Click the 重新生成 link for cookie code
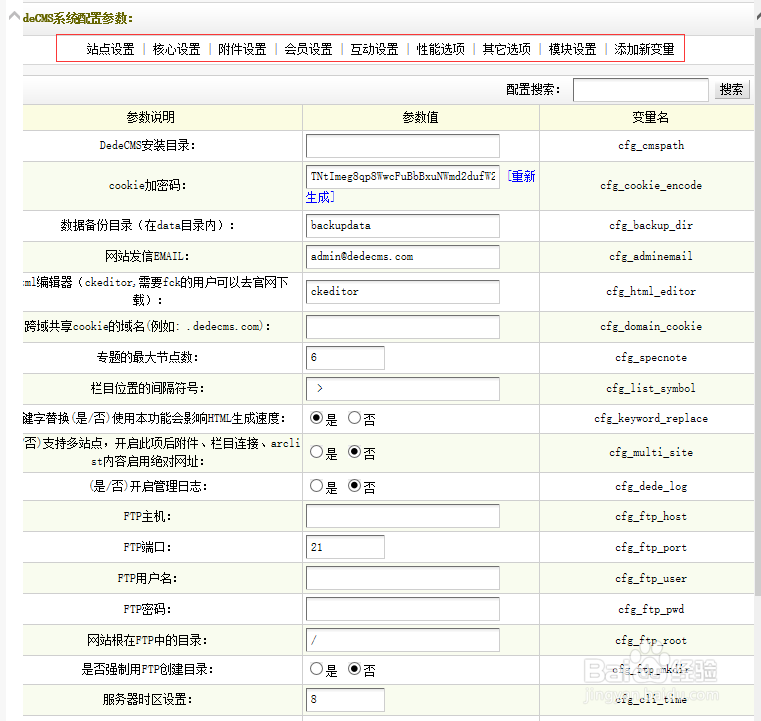Image resolution: width=761 pixels, height=721 pixels. coord(521,177)
